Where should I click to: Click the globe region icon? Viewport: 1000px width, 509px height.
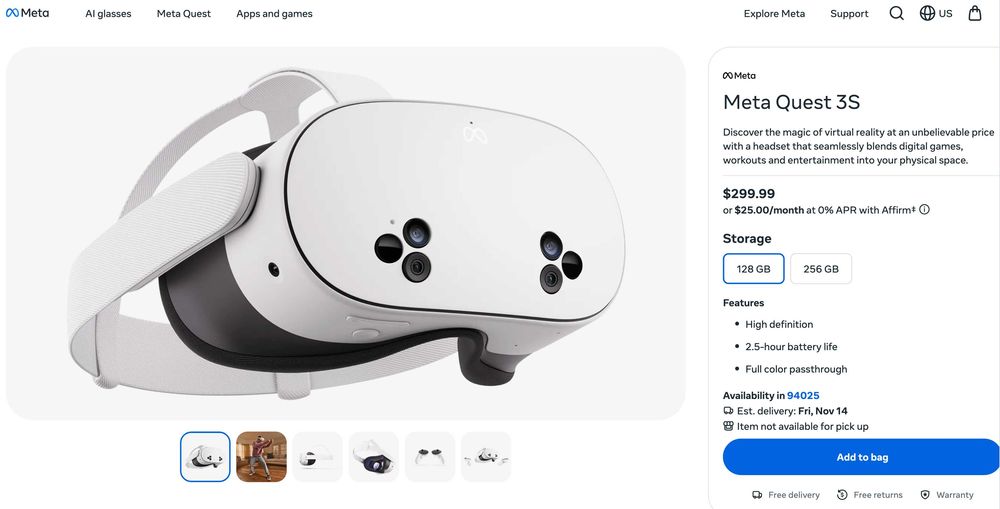tap(927, 13)
